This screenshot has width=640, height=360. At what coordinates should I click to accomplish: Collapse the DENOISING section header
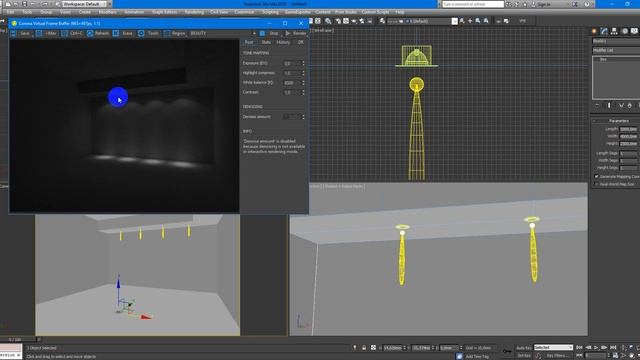(x=253, y=107)
